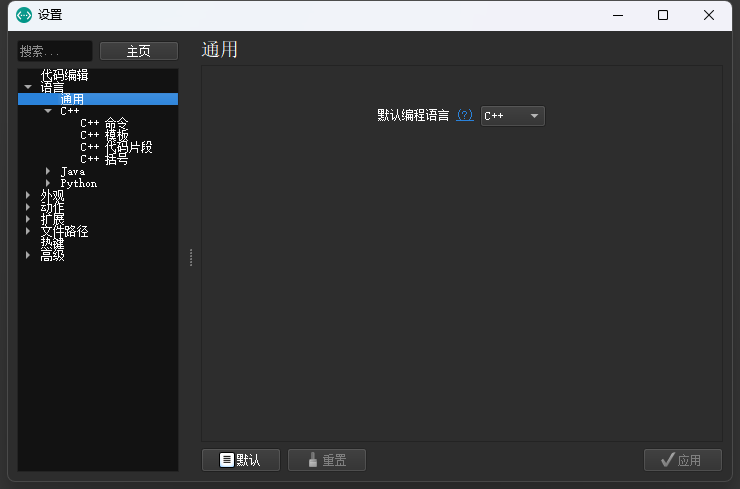This screenshot has width=740, height=489.
Task: Expand the Python tree node
Action: (x=48, y=184)
